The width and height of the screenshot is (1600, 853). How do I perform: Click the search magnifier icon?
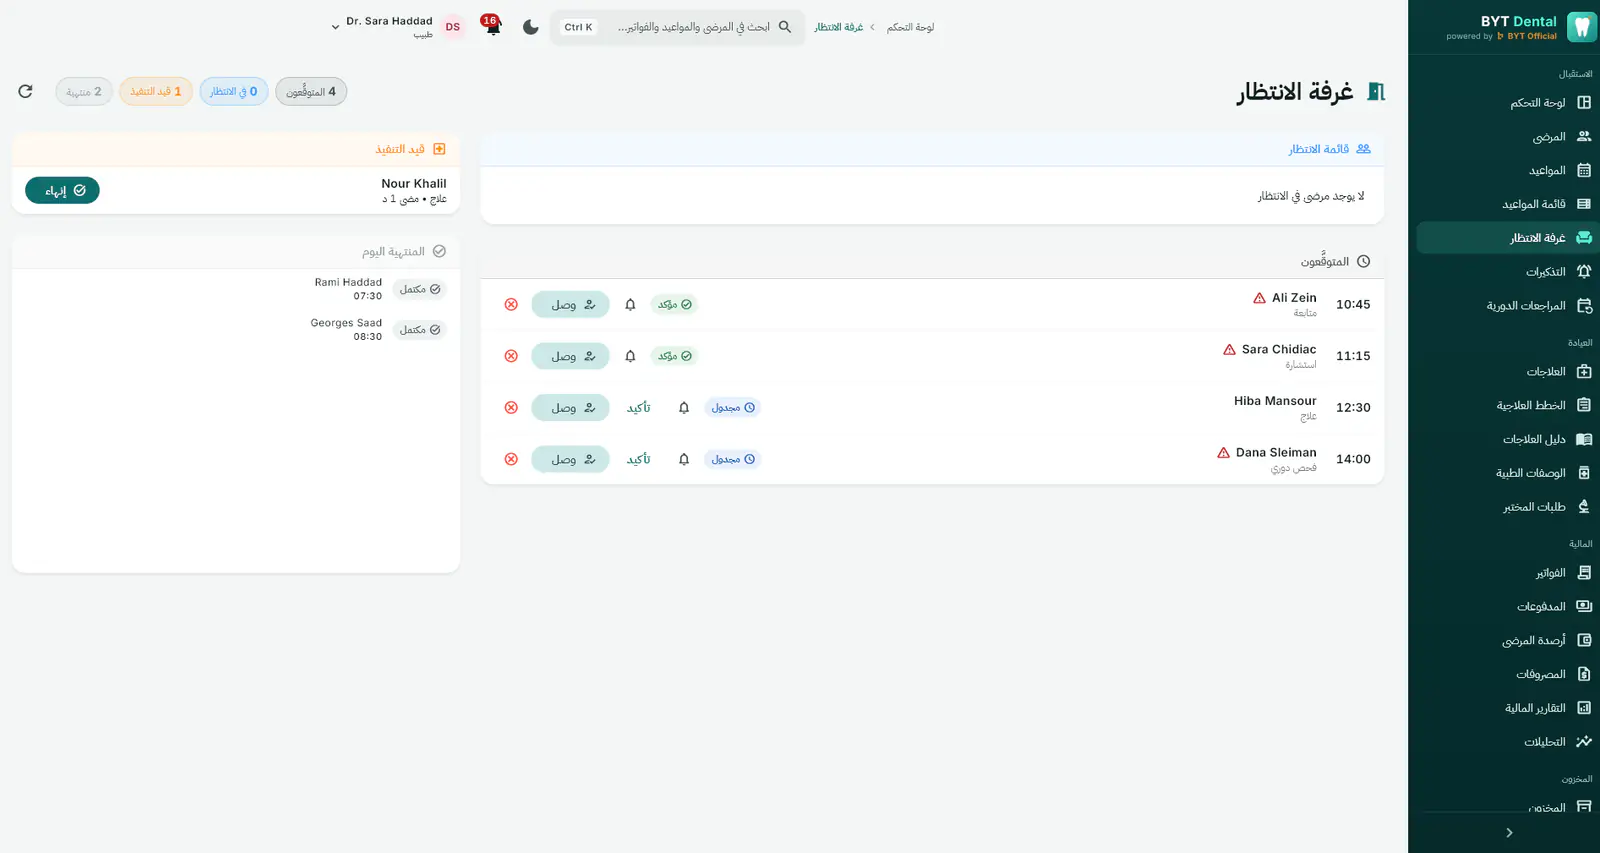tap(785, 27)
